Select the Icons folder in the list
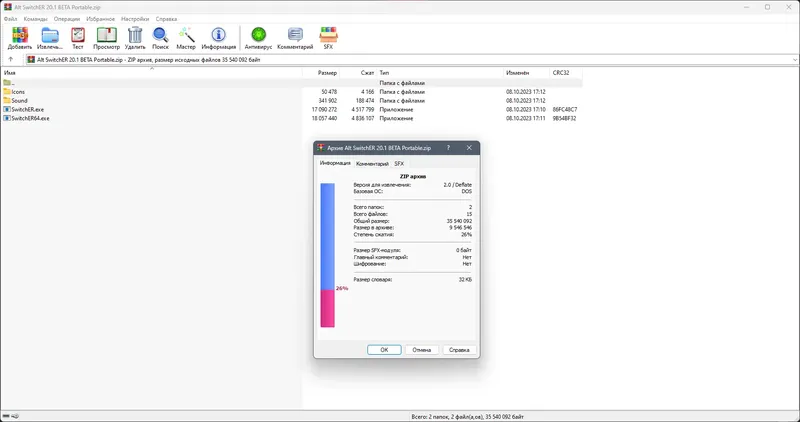Screen dimensions: 800x422 click(x=18, y=92)
